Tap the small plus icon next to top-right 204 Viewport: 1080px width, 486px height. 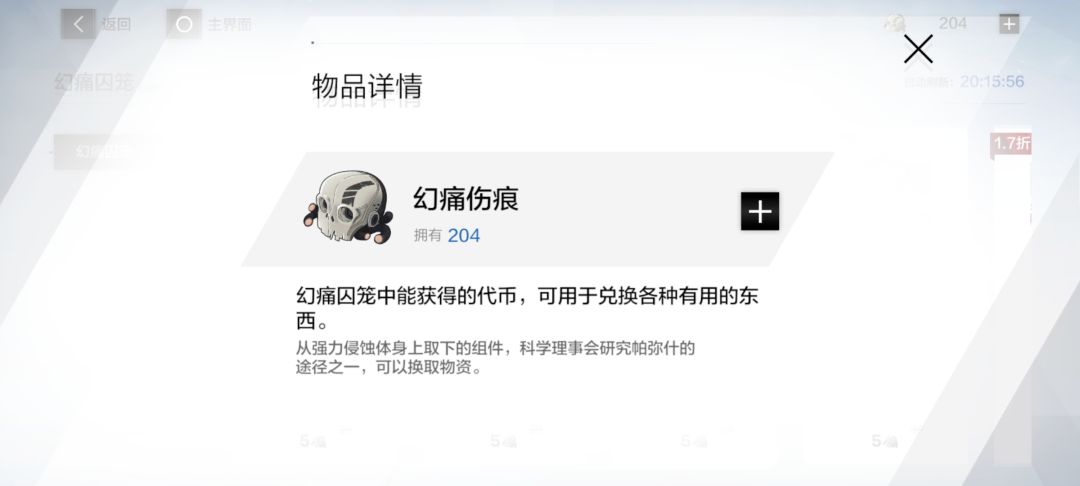click(x=1008, y=24)
